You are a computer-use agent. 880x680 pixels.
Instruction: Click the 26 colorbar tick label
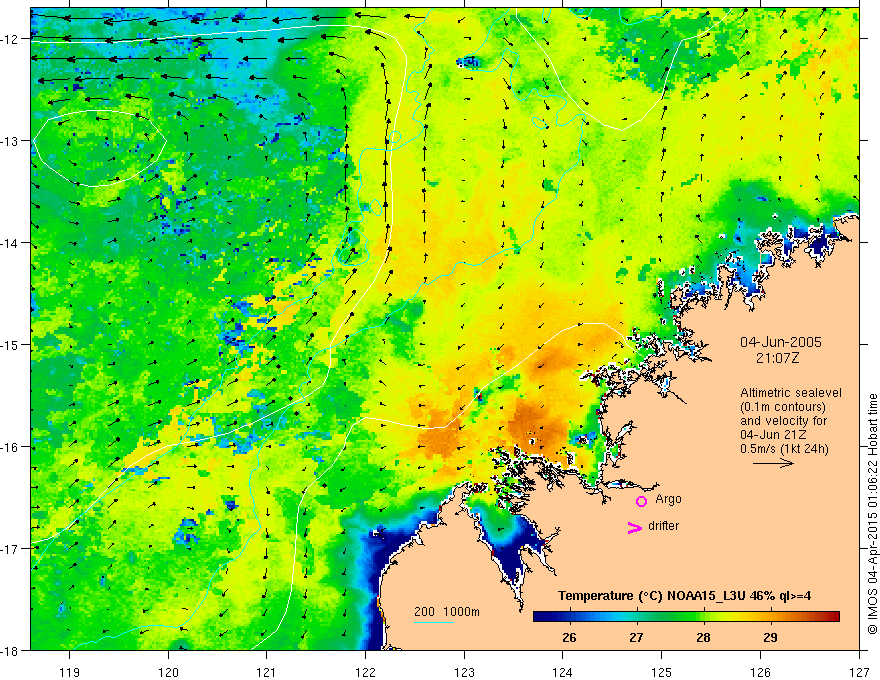[569, 637]
